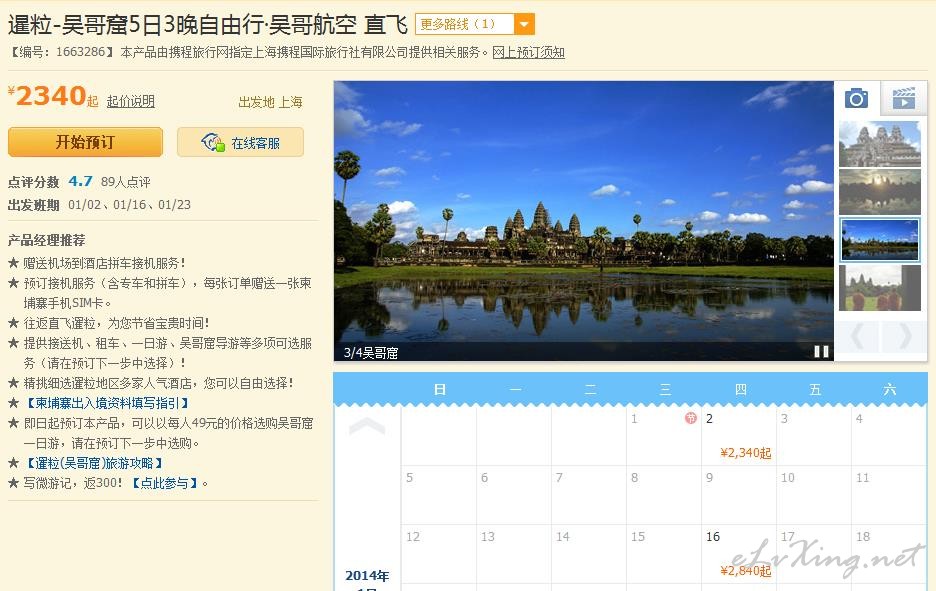This screenshot has height=591, width=936.
Task: Click the holiday 节 badge on January 1
Action: click(691, 418)
